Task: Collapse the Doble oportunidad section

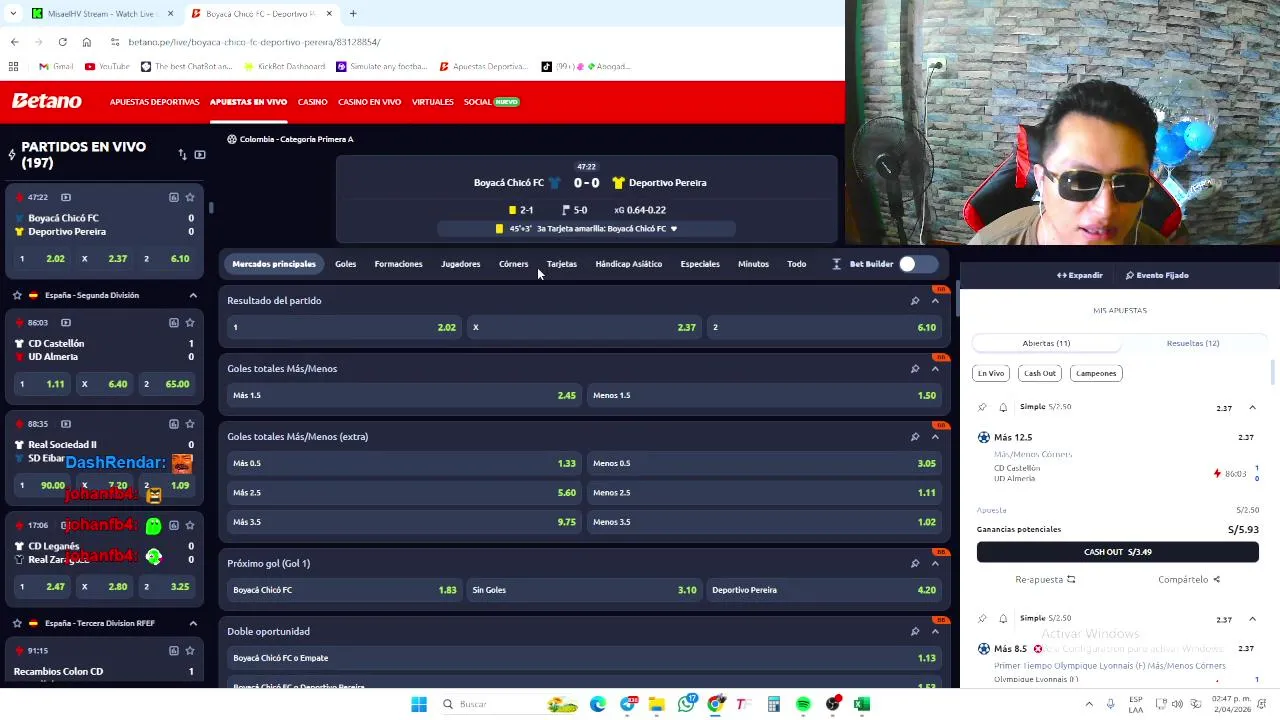Action: [x=936, y=631]
